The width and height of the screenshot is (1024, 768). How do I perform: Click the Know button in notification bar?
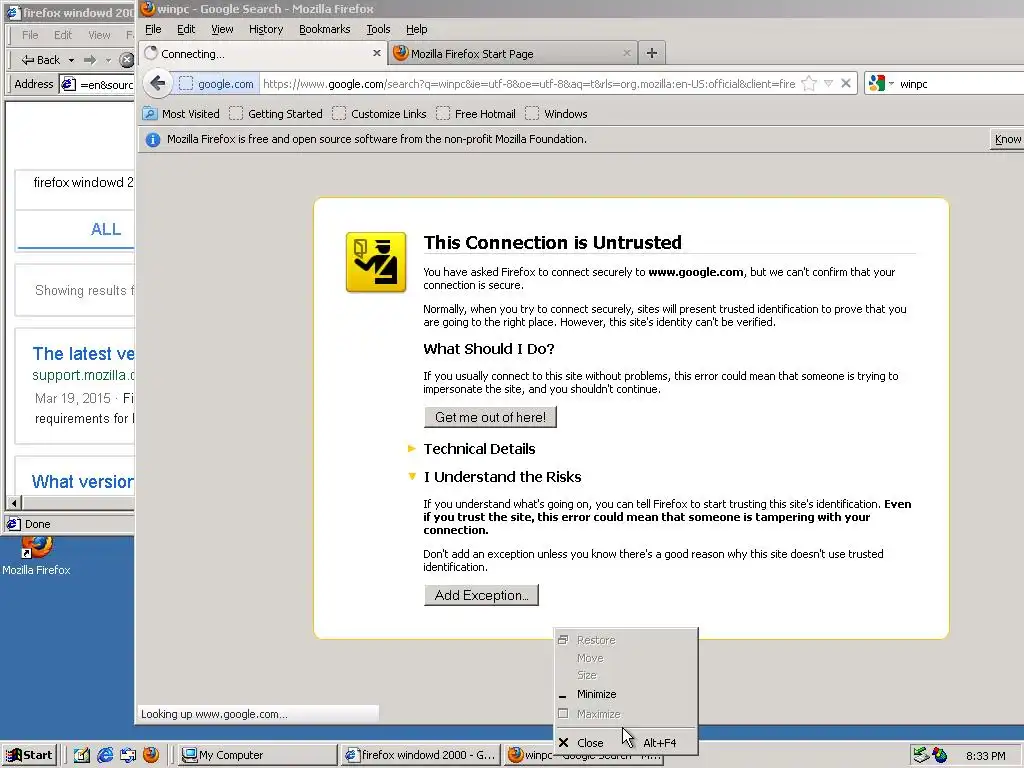(1007, 139)
